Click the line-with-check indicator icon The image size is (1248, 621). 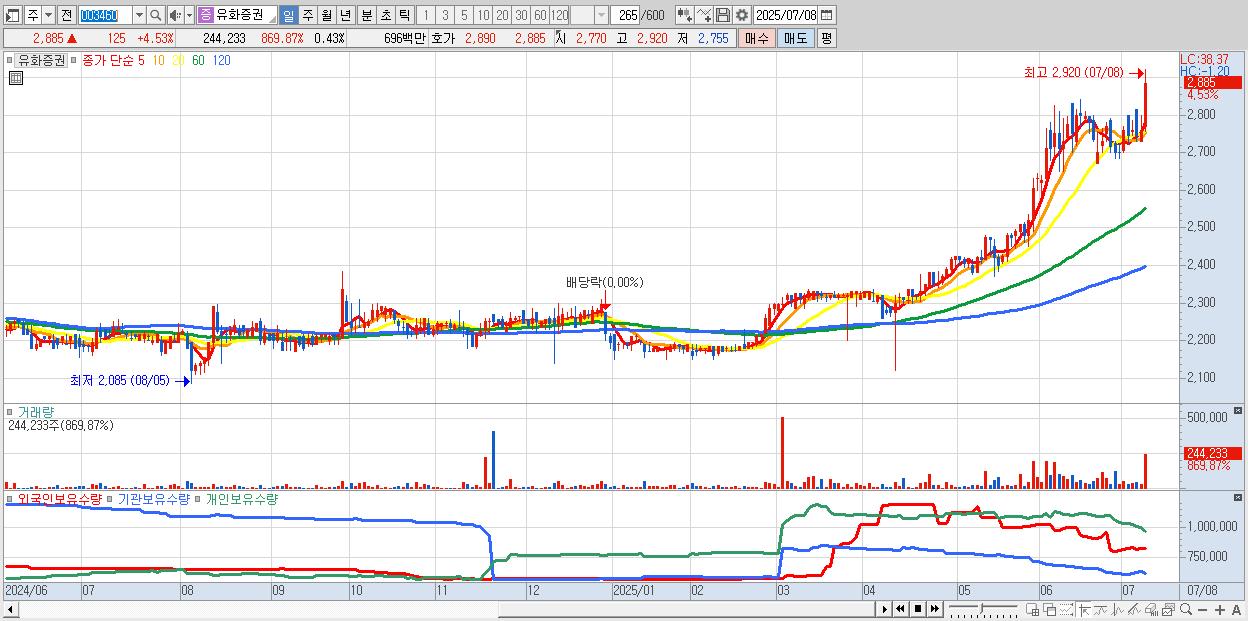click(704, 15)
